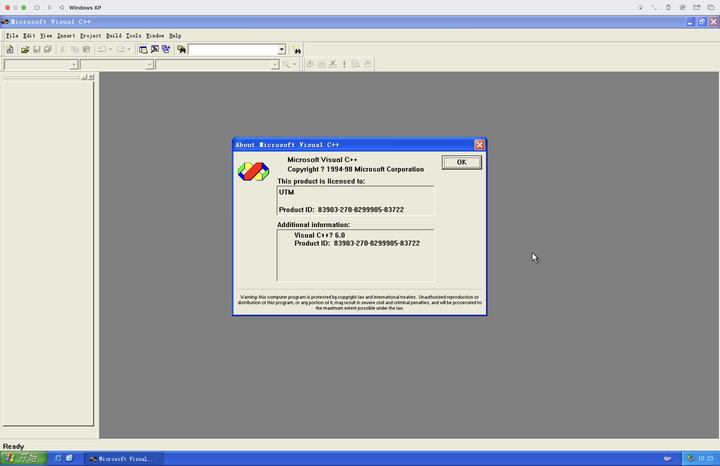
Task: Open the Redo history dropdown arrow
Action: [x=129, y=50]
